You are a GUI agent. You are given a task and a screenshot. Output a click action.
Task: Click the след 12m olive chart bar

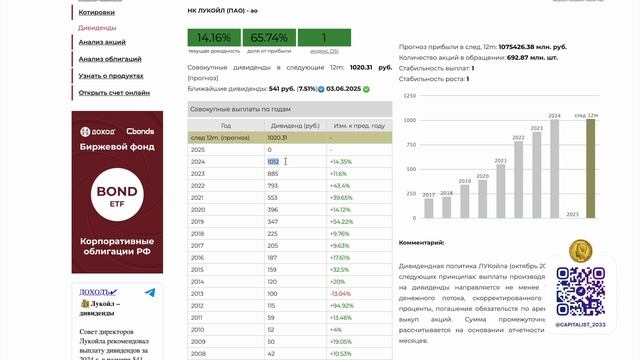tap(590, 169)
